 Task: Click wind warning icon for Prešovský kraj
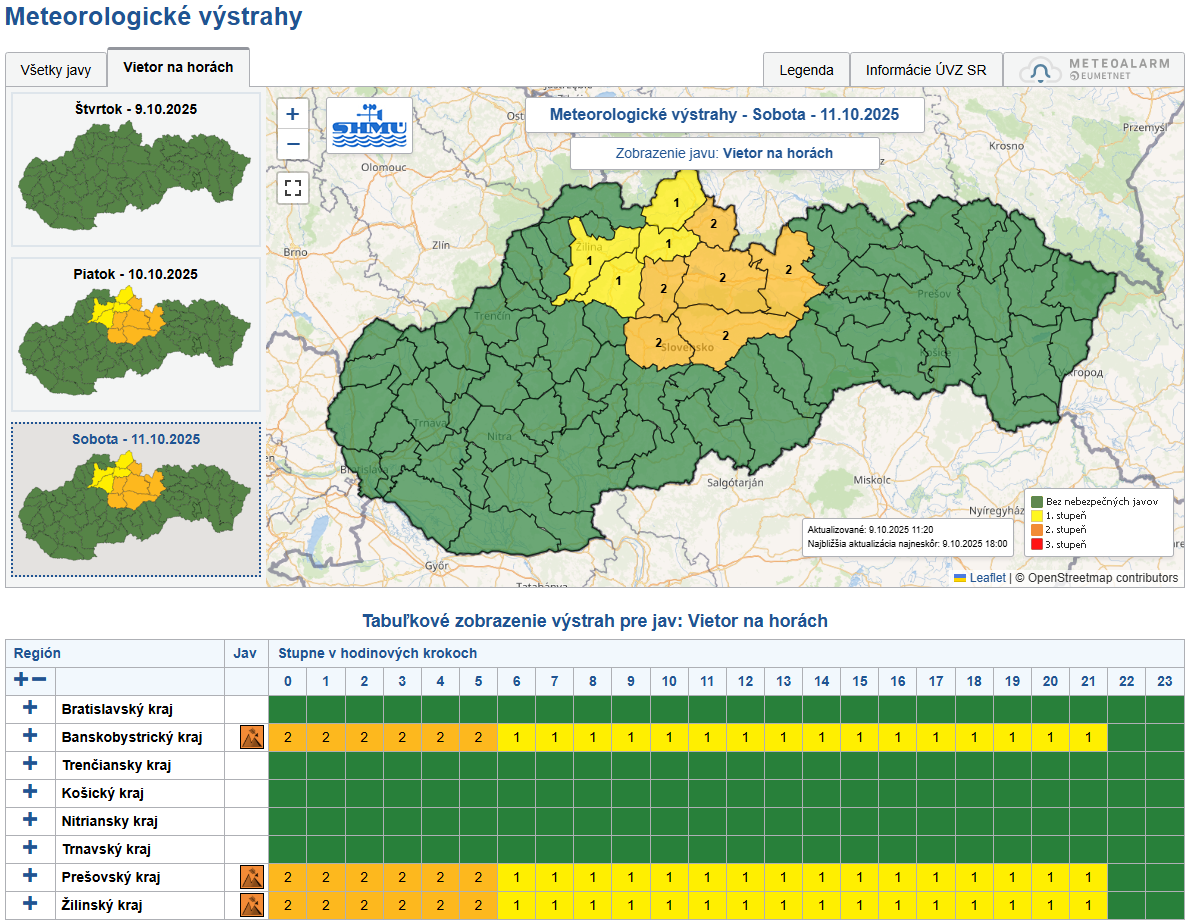pyautogui.click(x=251, y=878)
